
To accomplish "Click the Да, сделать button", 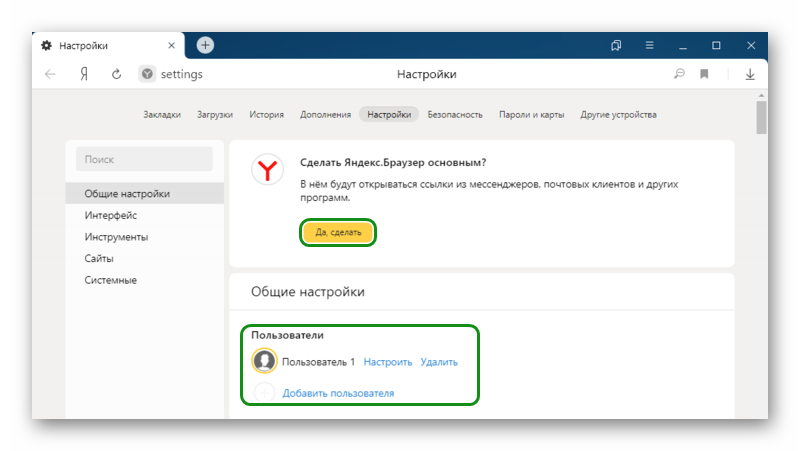I will coord(338,232).
